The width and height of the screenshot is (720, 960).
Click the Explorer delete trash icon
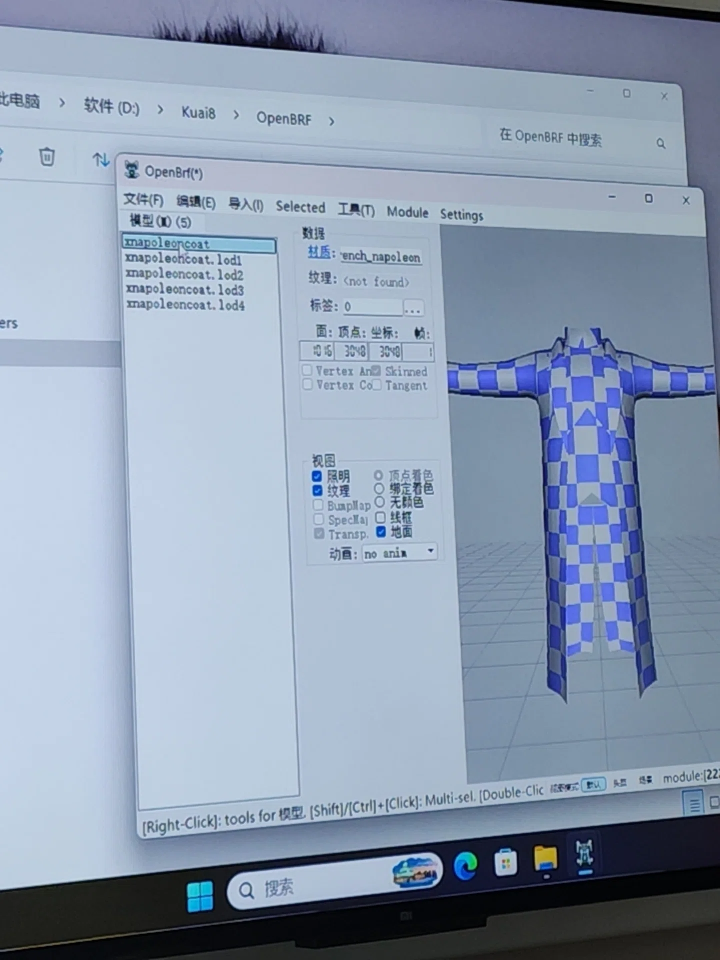tap(47, 157)
